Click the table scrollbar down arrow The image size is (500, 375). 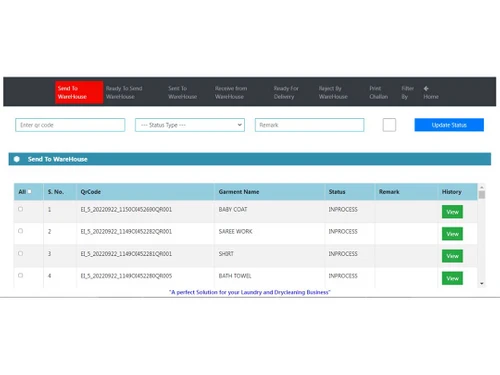482,283
